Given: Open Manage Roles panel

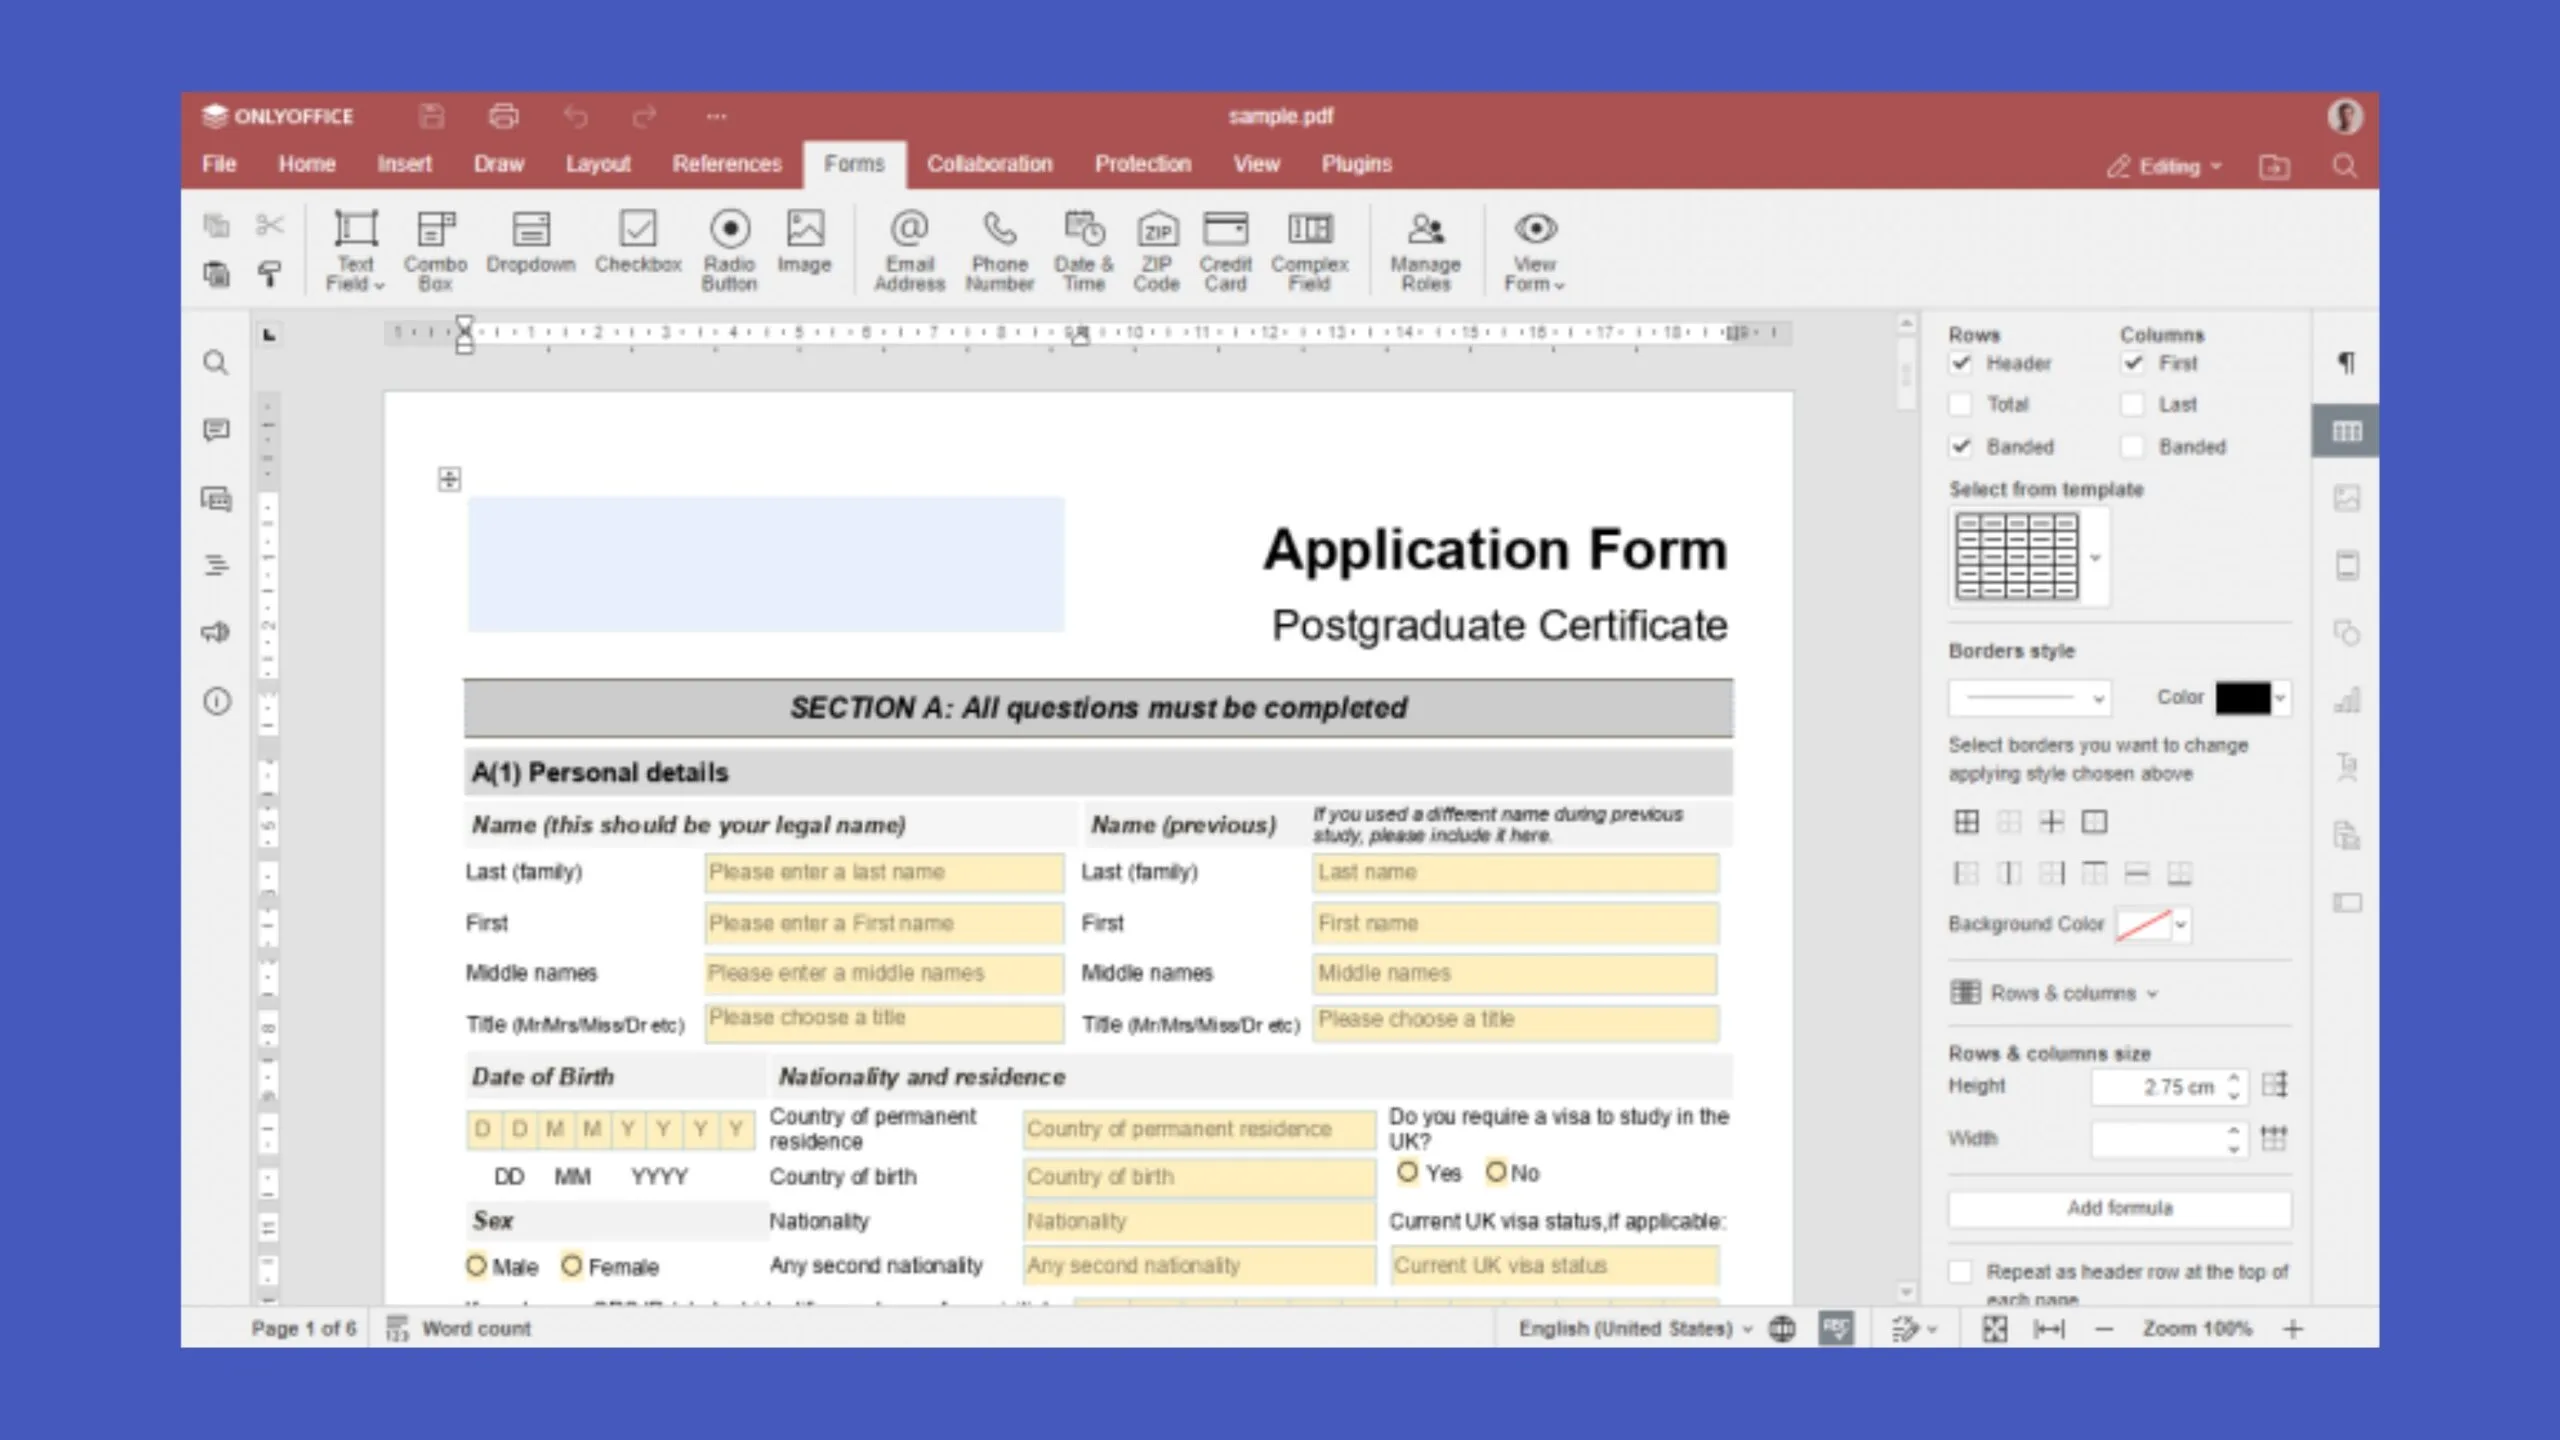Looking at the screenshot, I should click(x=1424, y=248).
